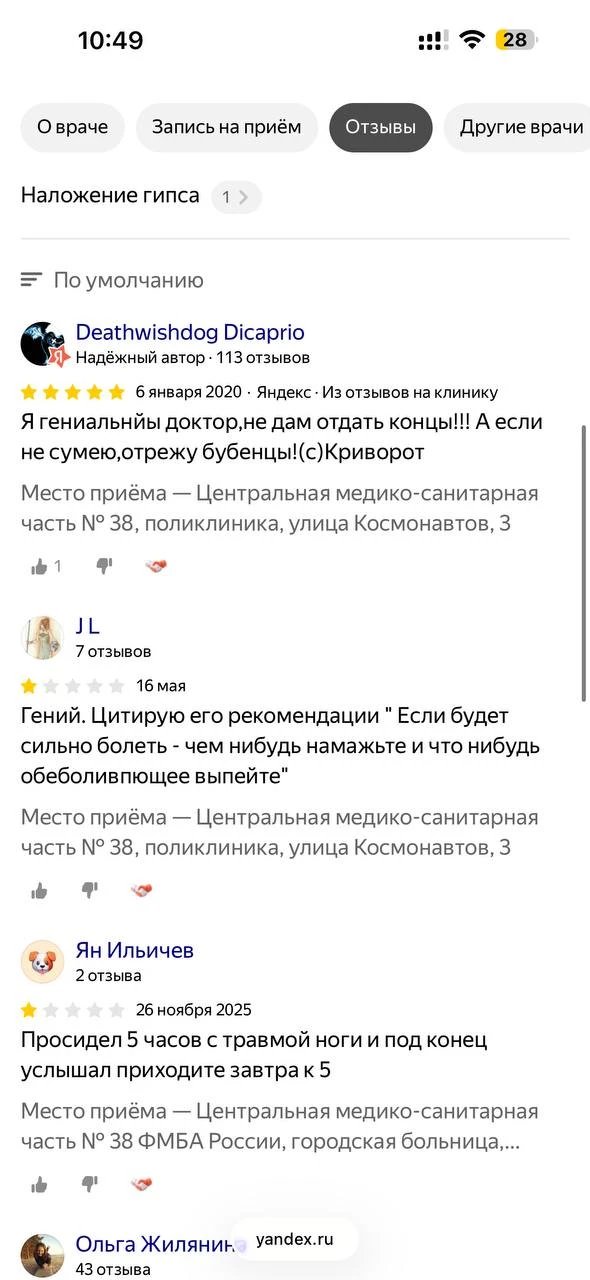Like Ян Ильичев's review
Viewport: 590px width, 1280px height.
click(40, 1184)
